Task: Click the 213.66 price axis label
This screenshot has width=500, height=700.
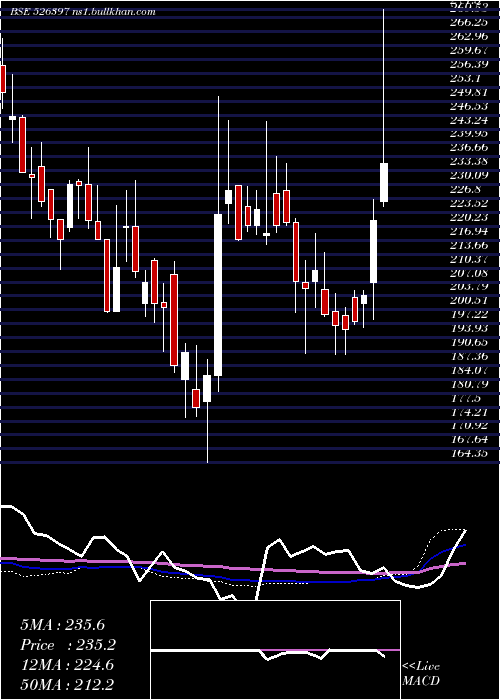Action: pyautogui.click(x=468, y=245)
